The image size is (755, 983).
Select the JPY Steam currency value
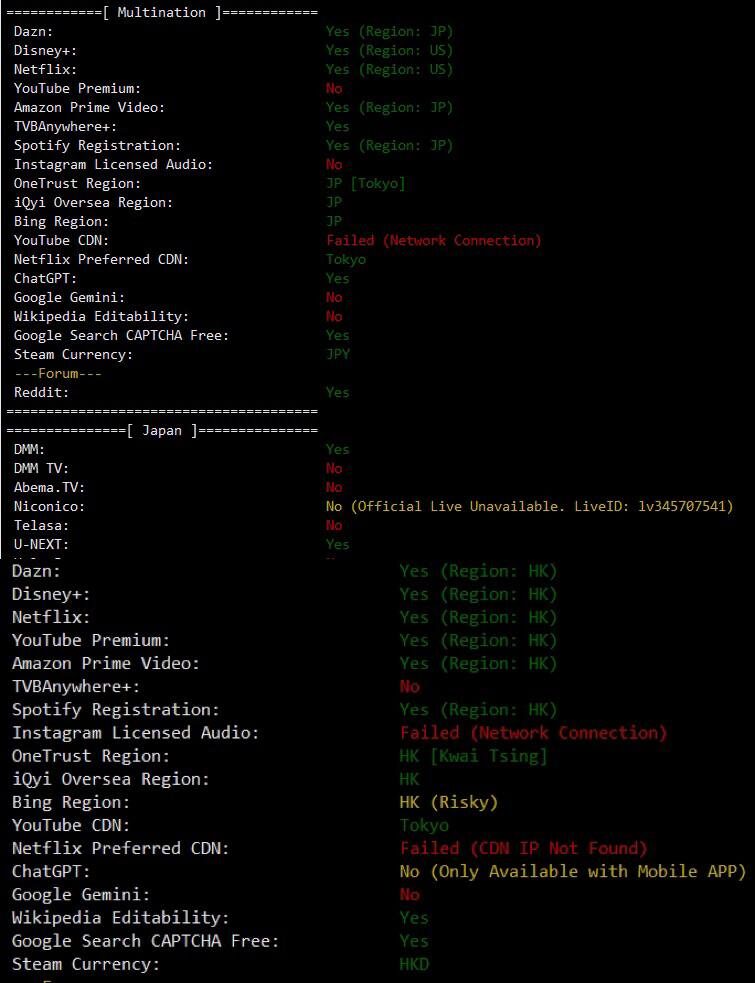(x=338, y=355)
